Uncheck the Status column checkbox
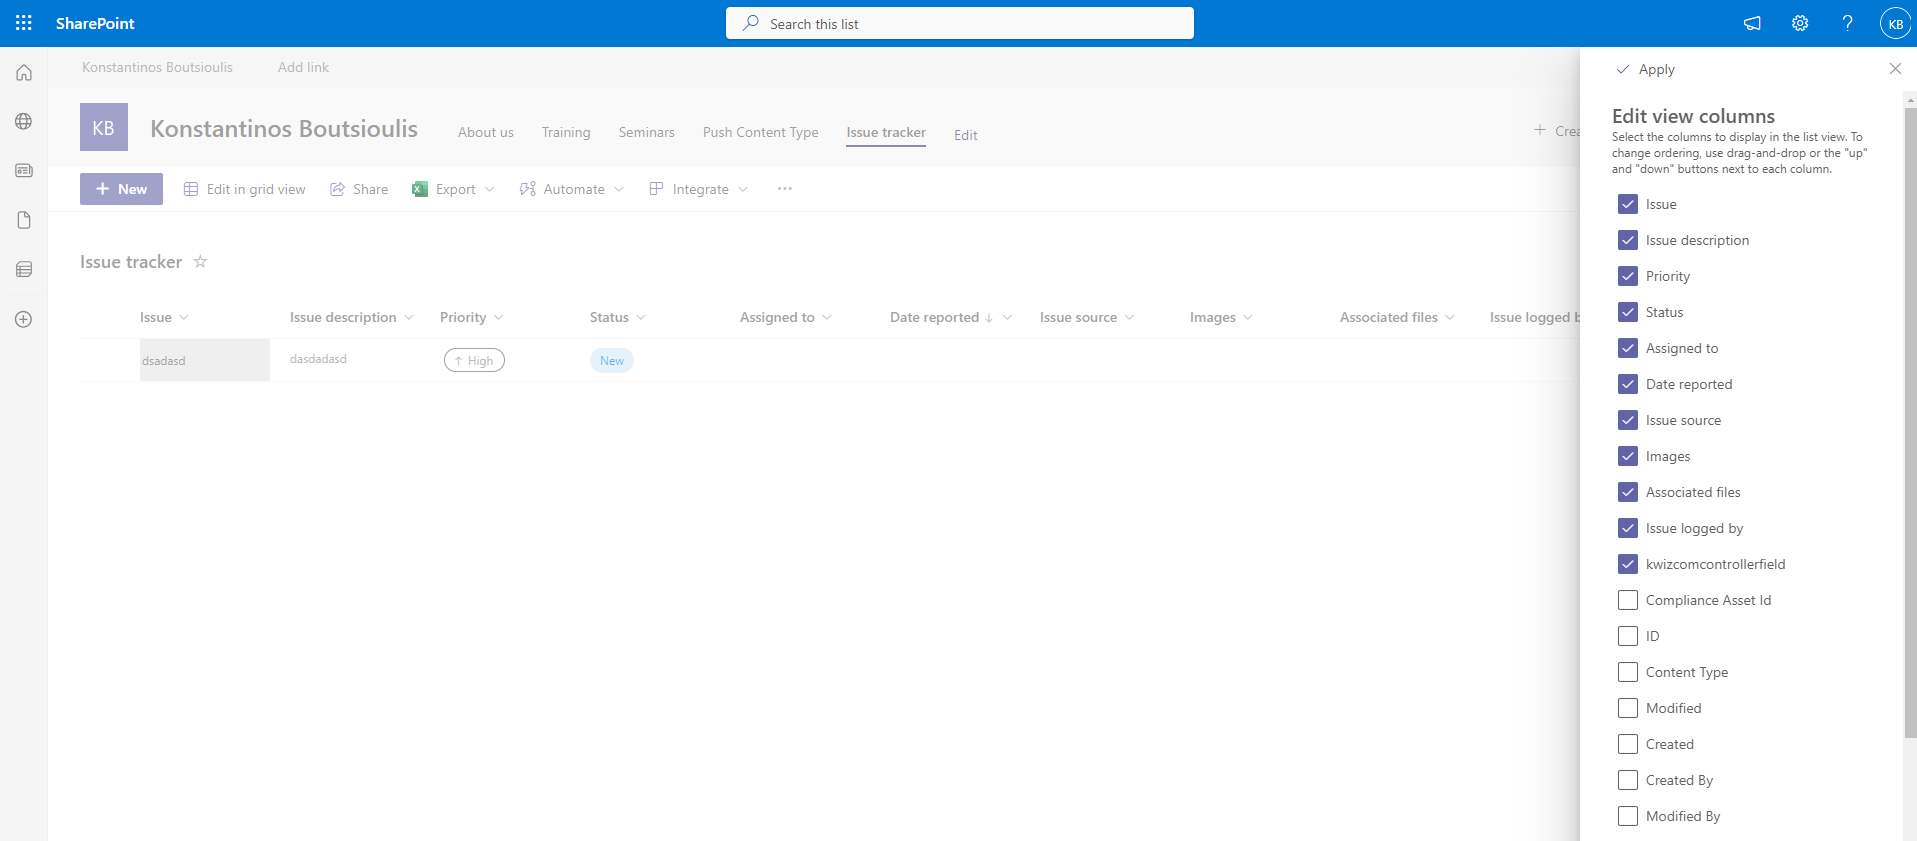Image resolution: width=1917 pixels, height=841 pixels. pos(1628,312)
